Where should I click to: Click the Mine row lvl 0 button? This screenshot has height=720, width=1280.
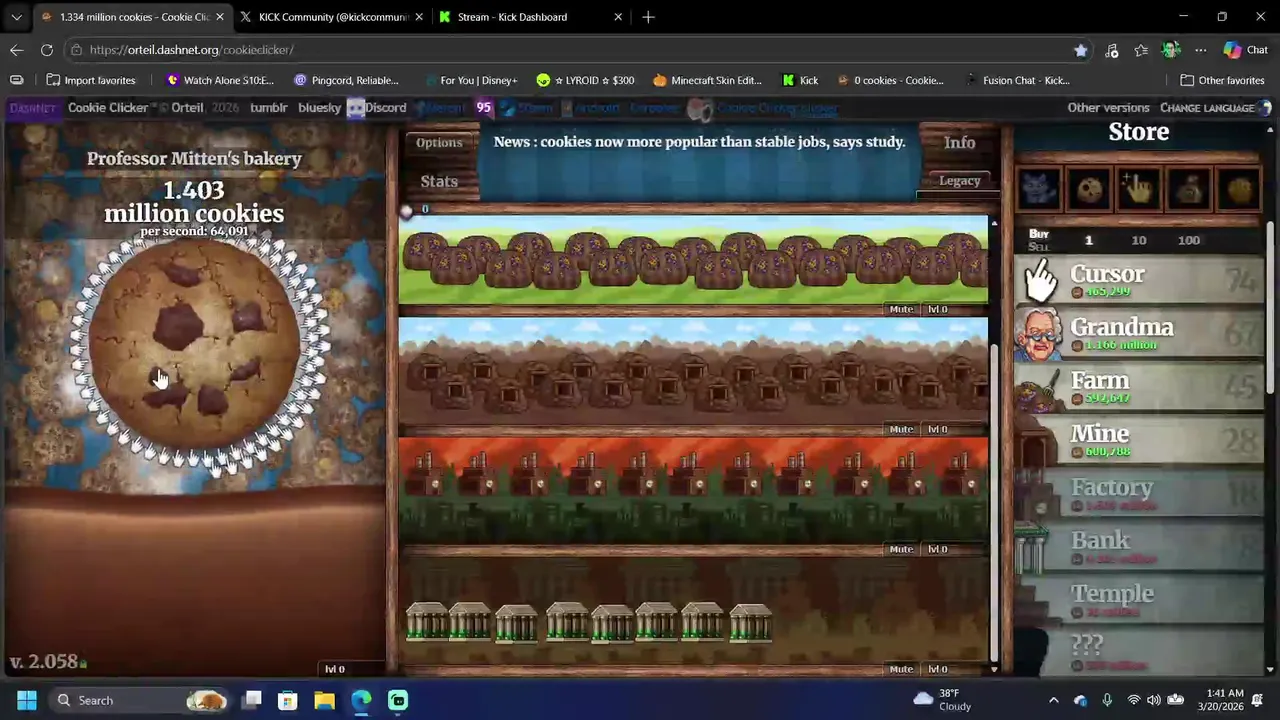point(937,429)
